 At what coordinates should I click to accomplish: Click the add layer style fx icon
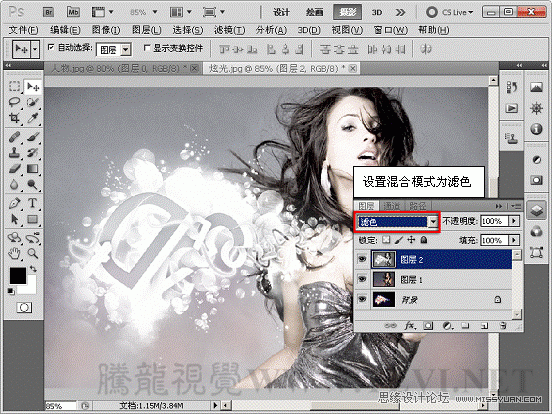(x=409, y=326)
